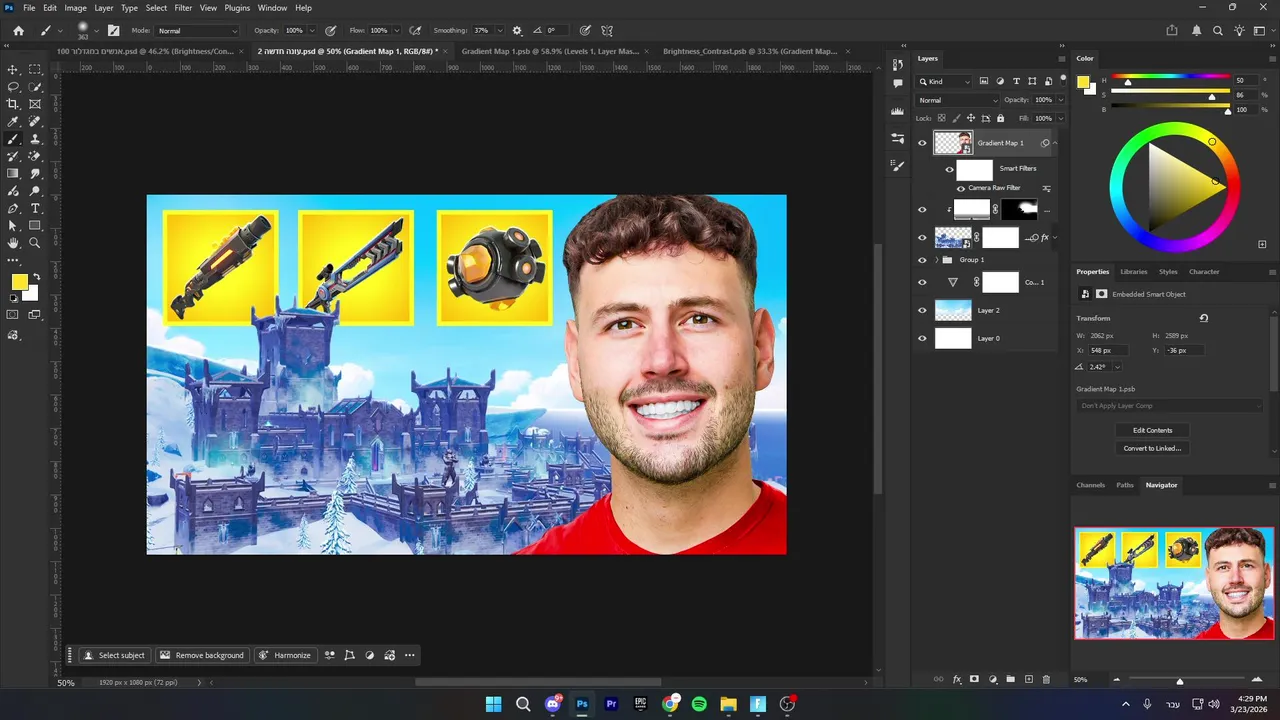Open the Flow percentage dropdown

coord(396,31)
